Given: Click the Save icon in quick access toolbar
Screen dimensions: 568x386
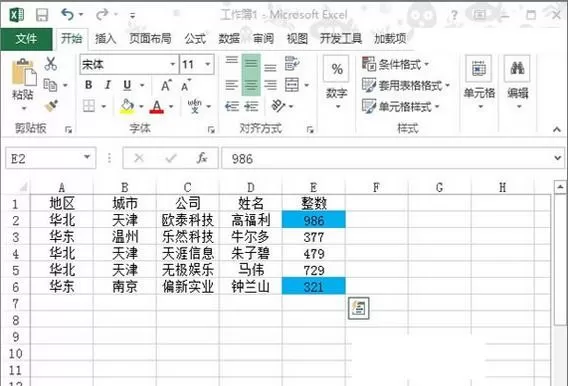Looking at the screenshot, I should (42, 15).
